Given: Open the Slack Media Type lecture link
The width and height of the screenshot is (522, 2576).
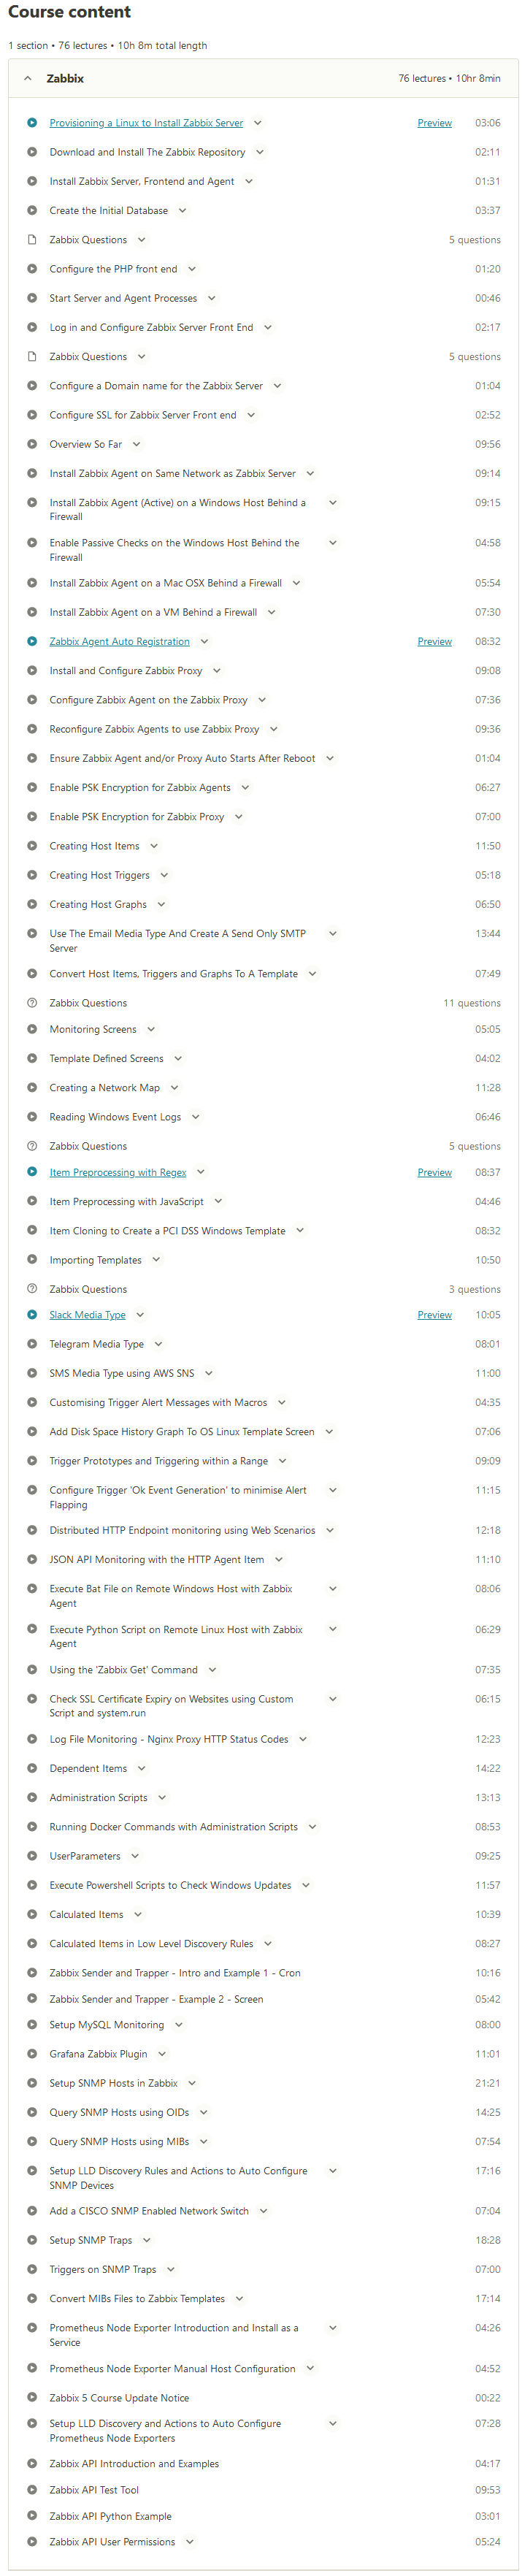Looking at the screenshot, I should click(87, 1315).
